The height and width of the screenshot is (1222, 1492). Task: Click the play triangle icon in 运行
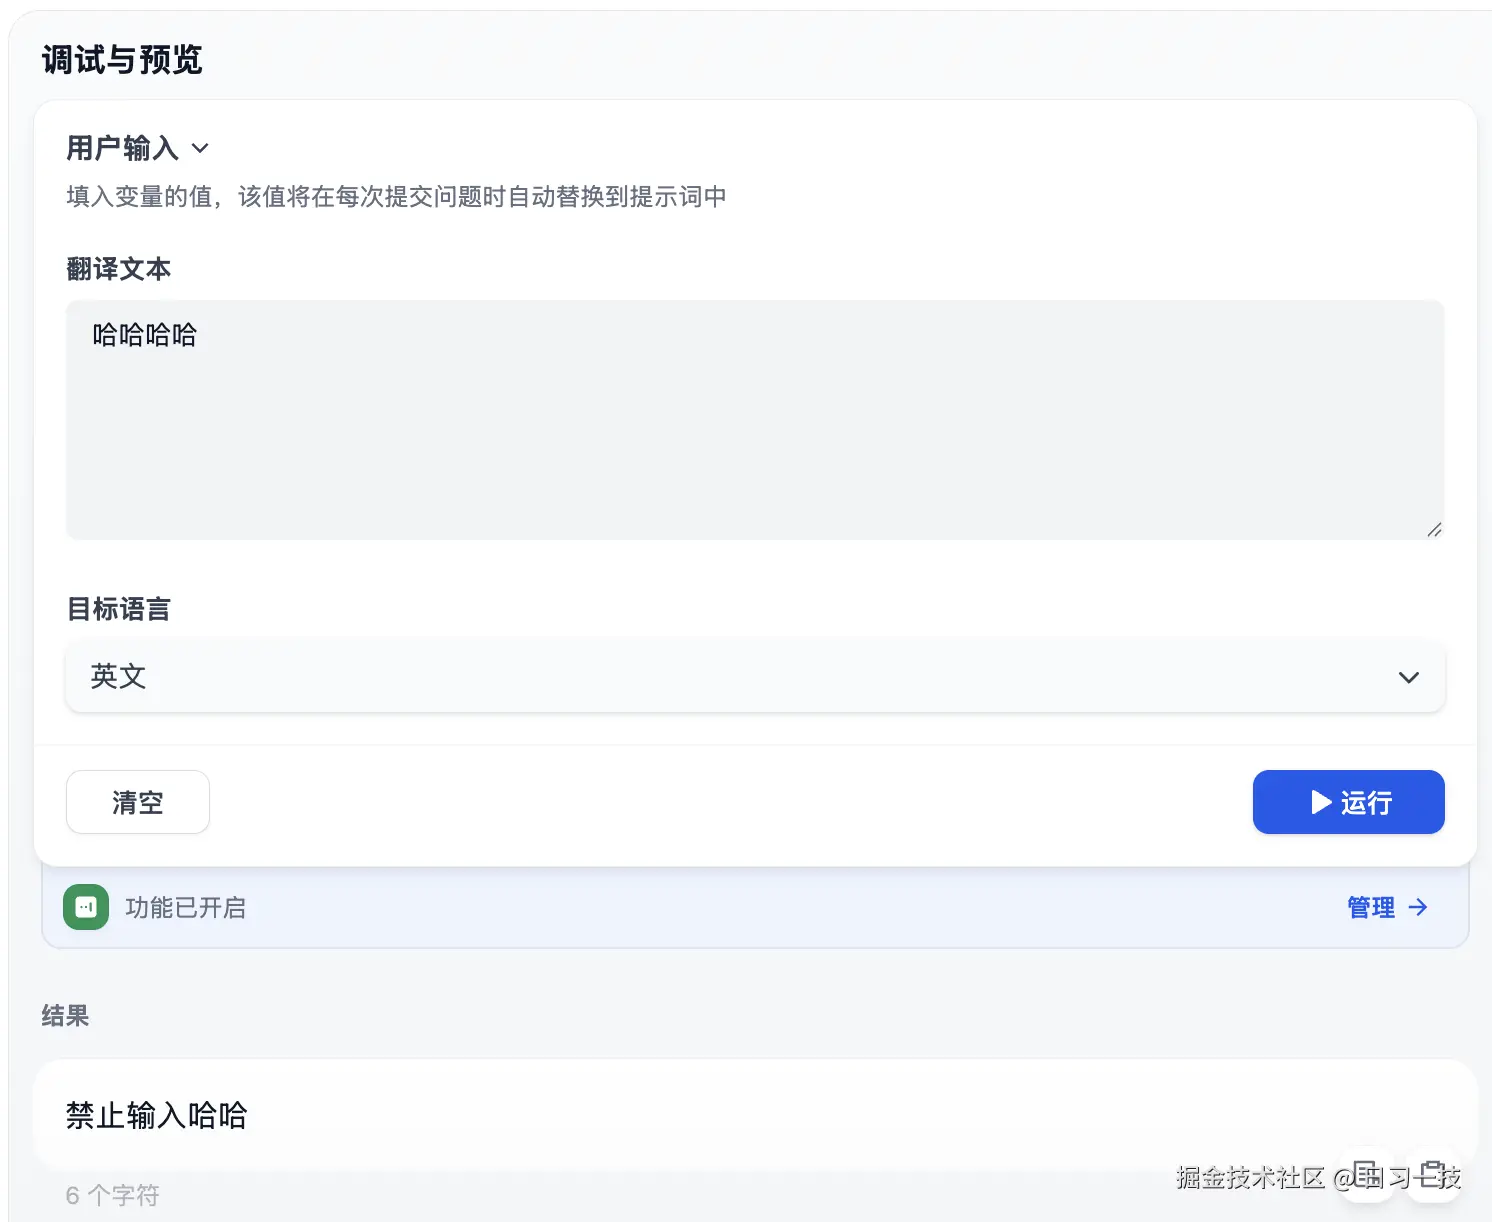tap(1321, 802)
